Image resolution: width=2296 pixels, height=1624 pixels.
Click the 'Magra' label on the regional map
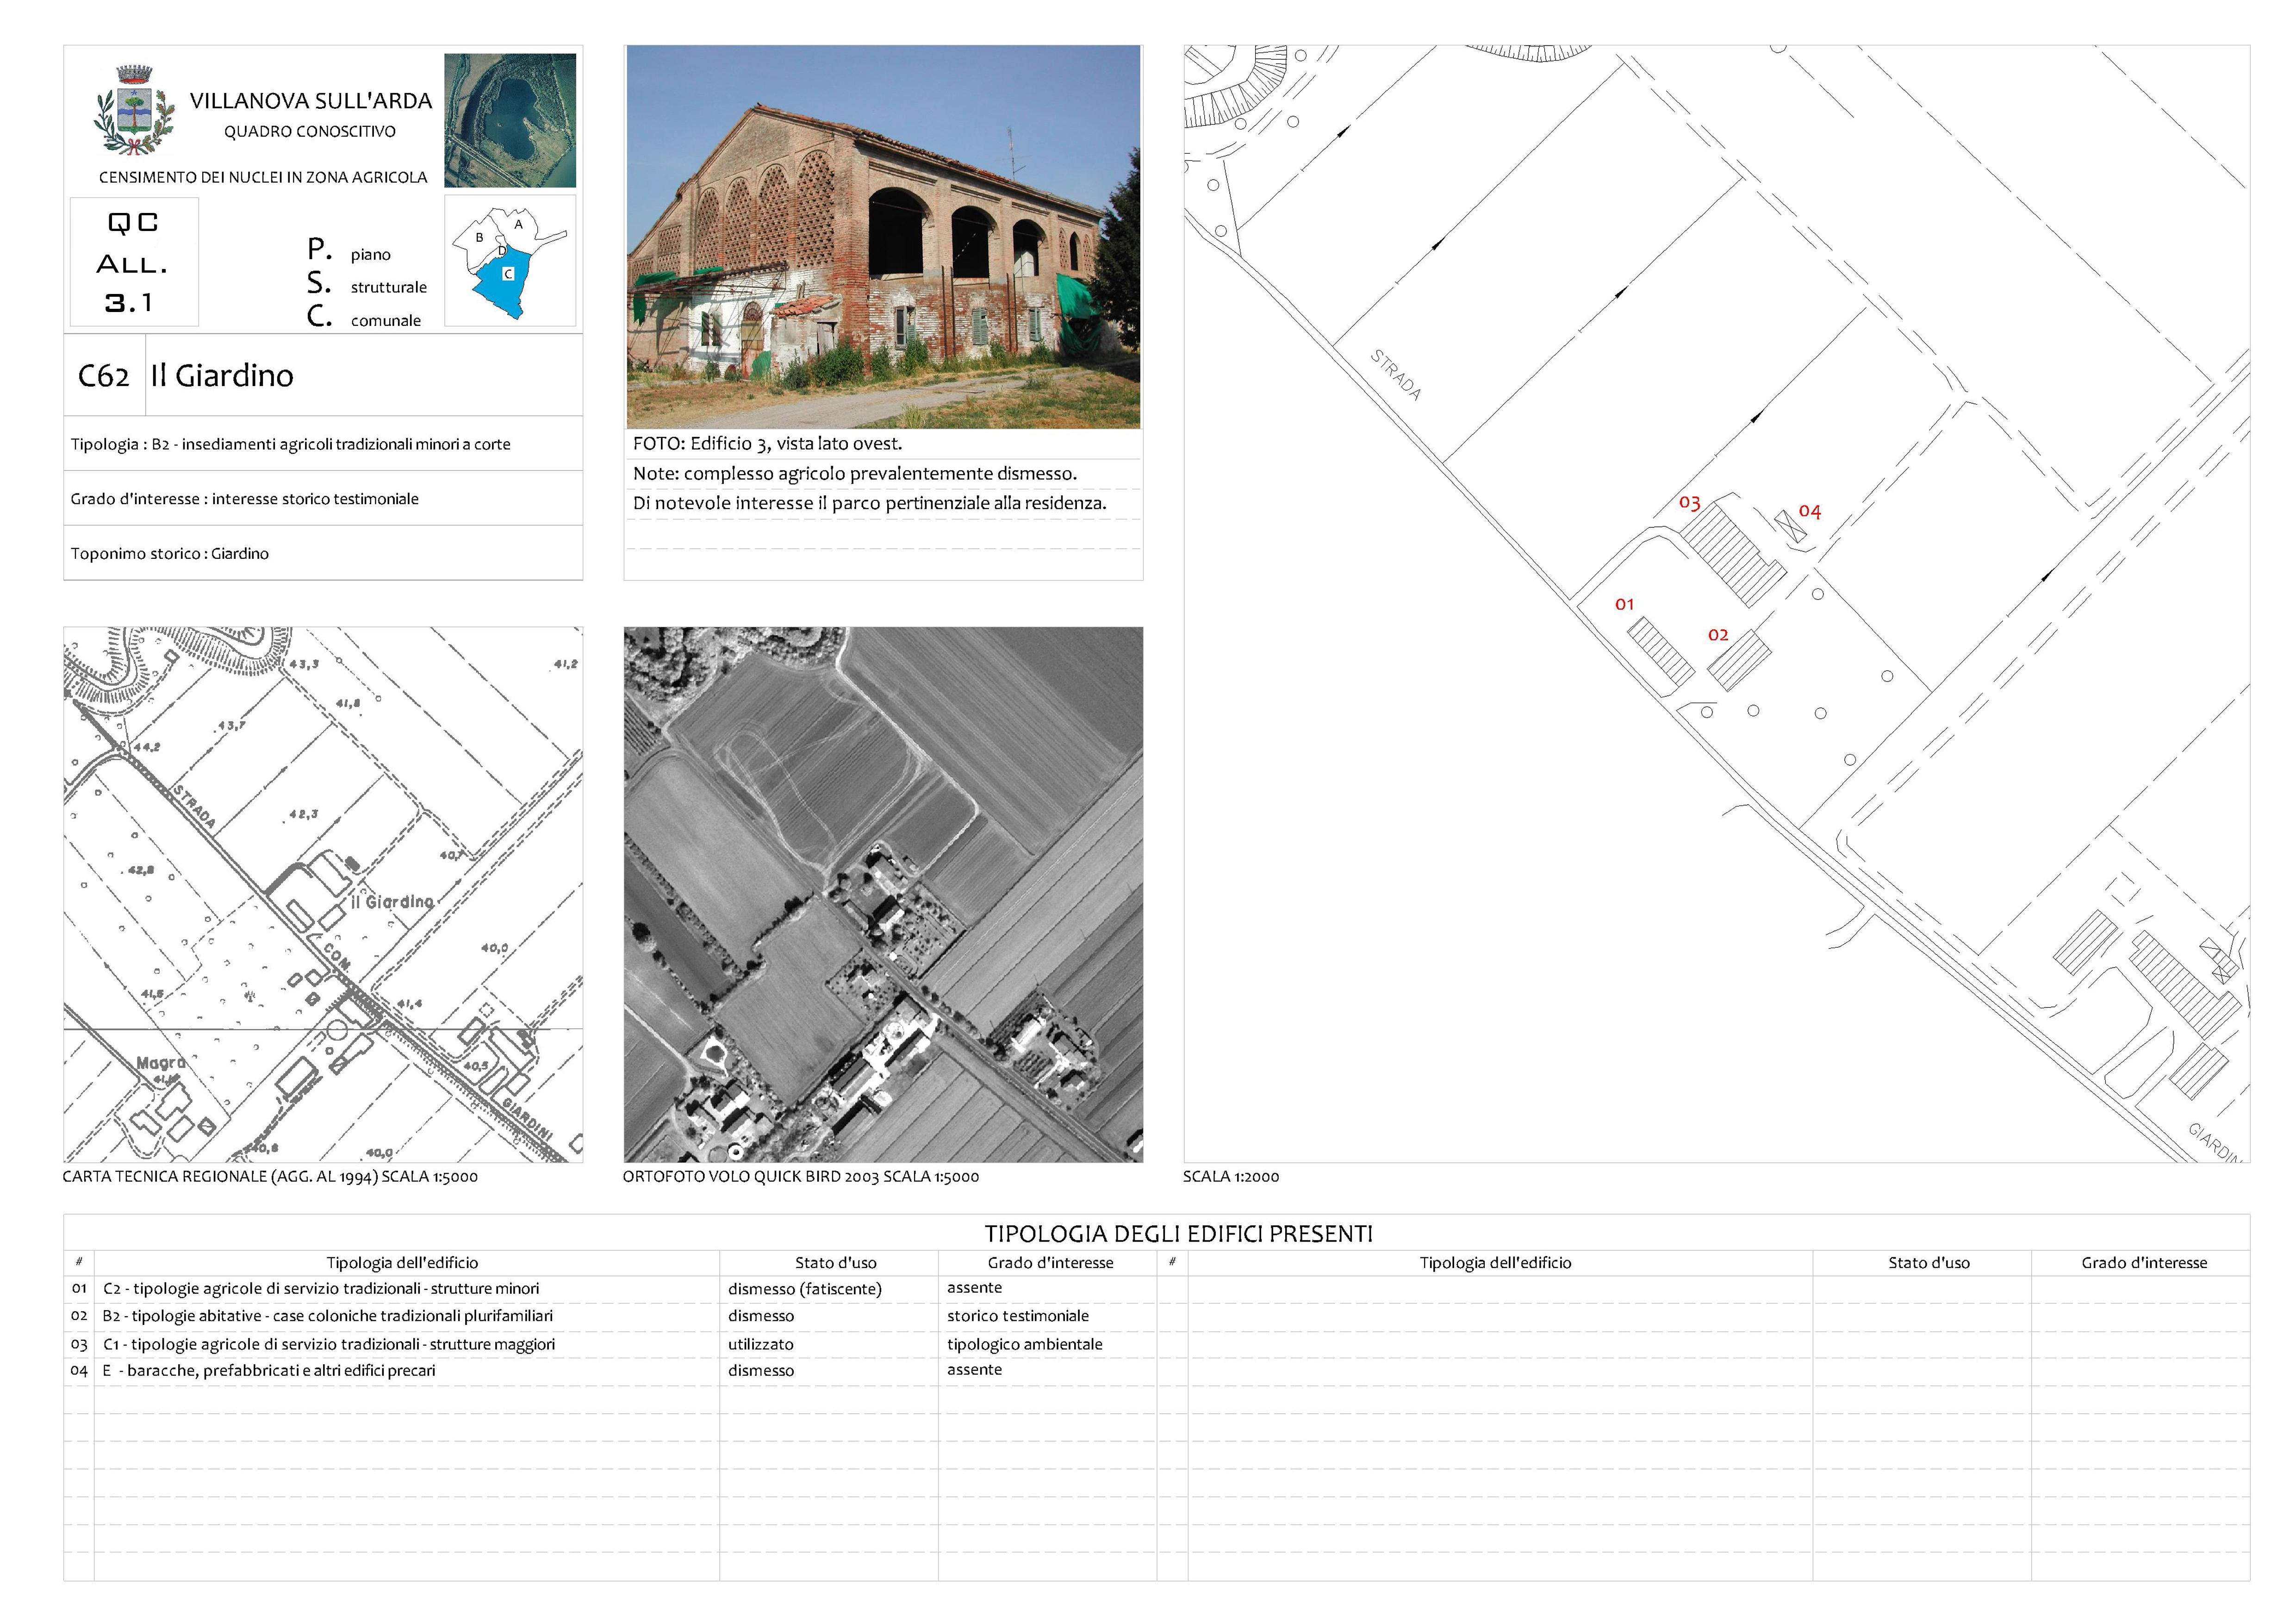click(161, 1062)
